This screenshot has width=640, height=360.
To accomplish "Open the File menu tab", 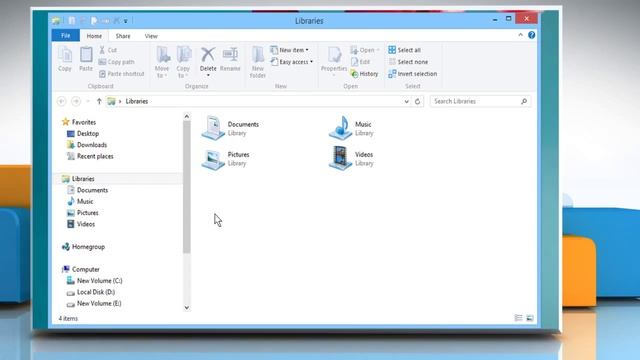I will (x=66, y=36).
